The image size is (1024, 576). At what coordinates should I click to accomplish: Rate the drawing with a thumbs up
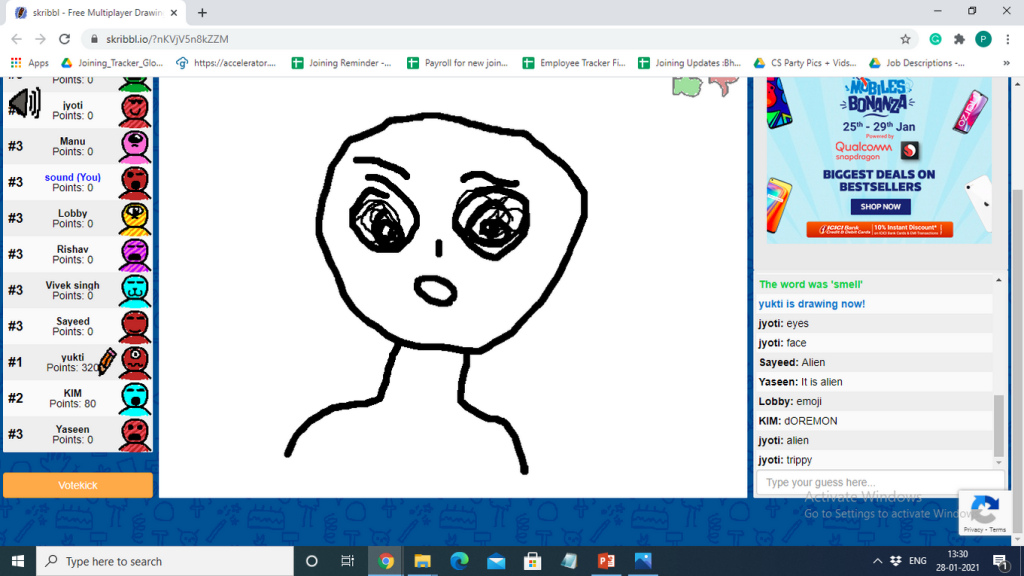tap(686, 87)
